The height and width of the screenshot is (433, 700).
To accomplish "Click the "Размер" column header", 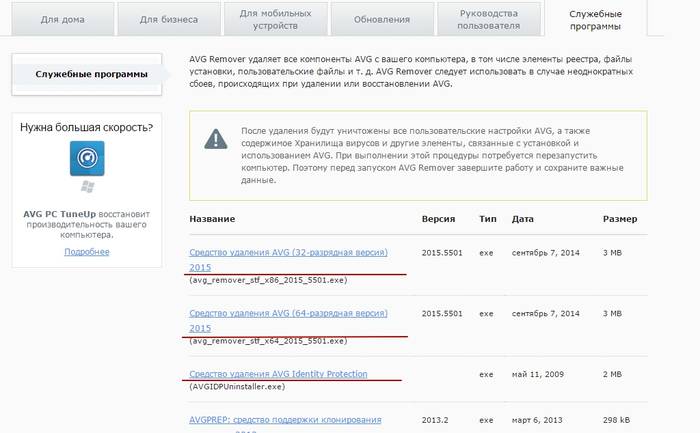I will click(620, 219).
